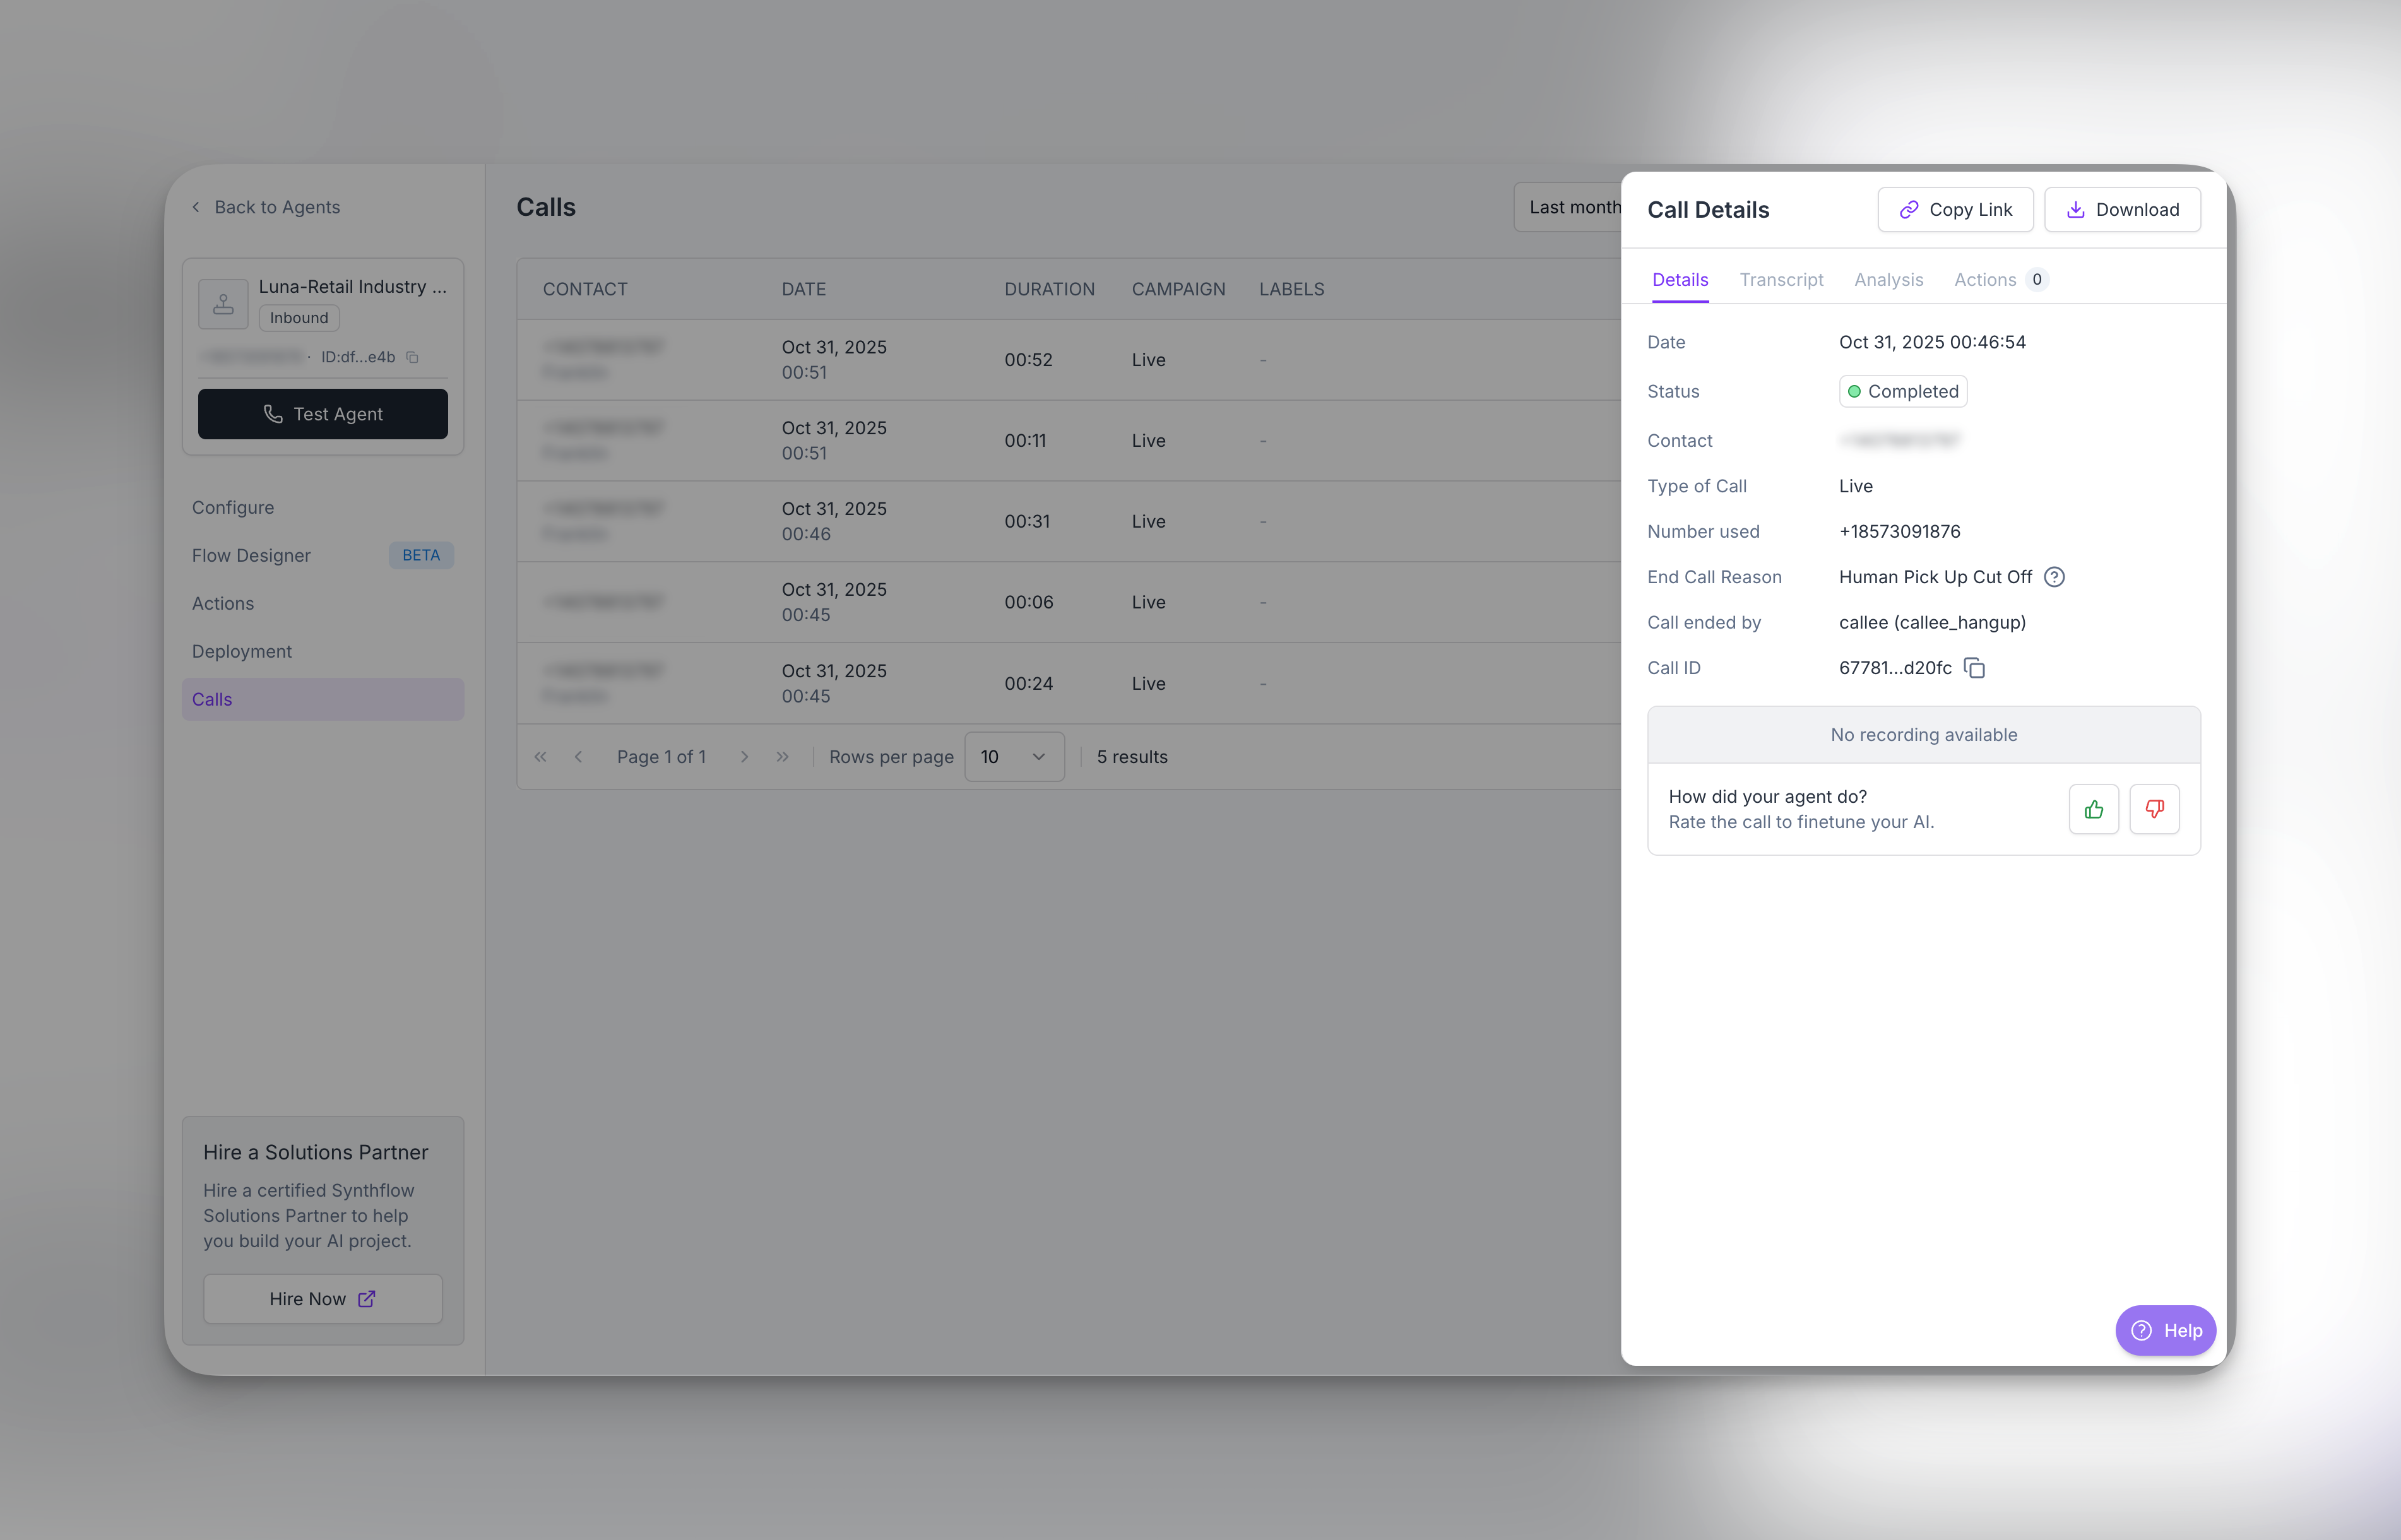Rate the call with thumbs up
The height and width of the screenshot is (1540, 2401).
click(x=2093, y=809)
